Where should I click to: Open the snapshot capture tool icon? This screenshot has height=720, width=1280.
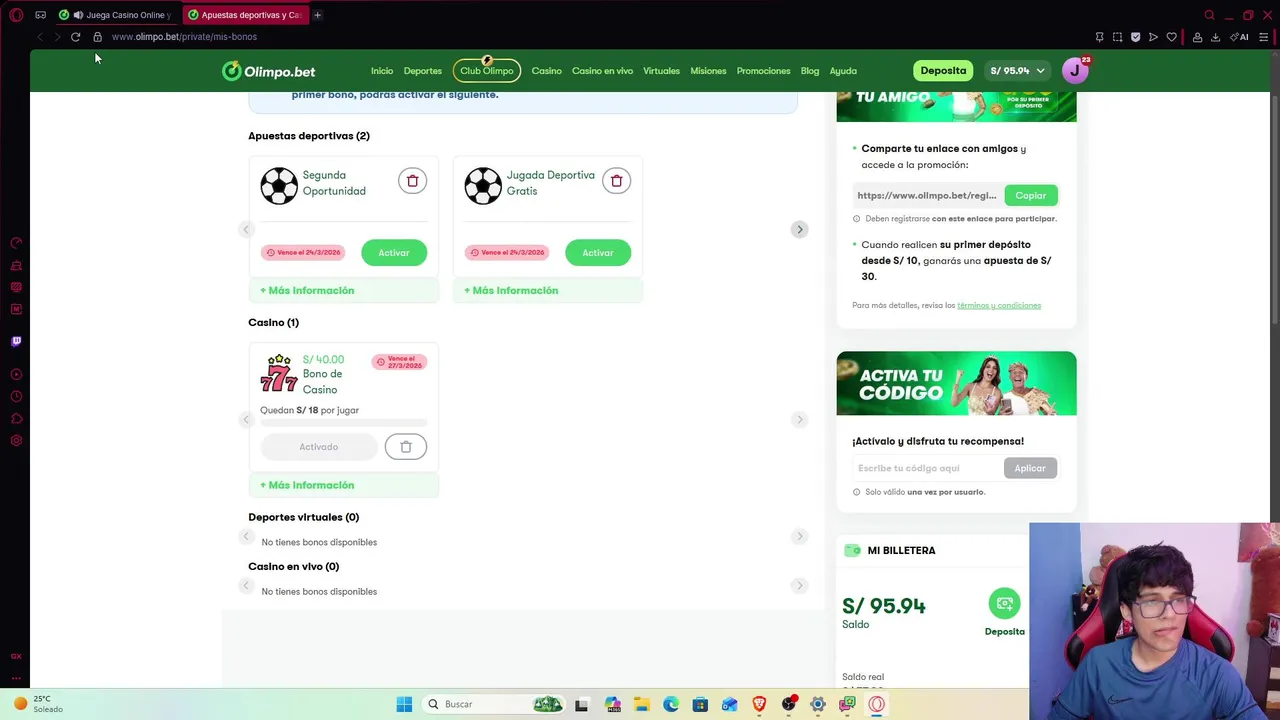point(1117,37)
